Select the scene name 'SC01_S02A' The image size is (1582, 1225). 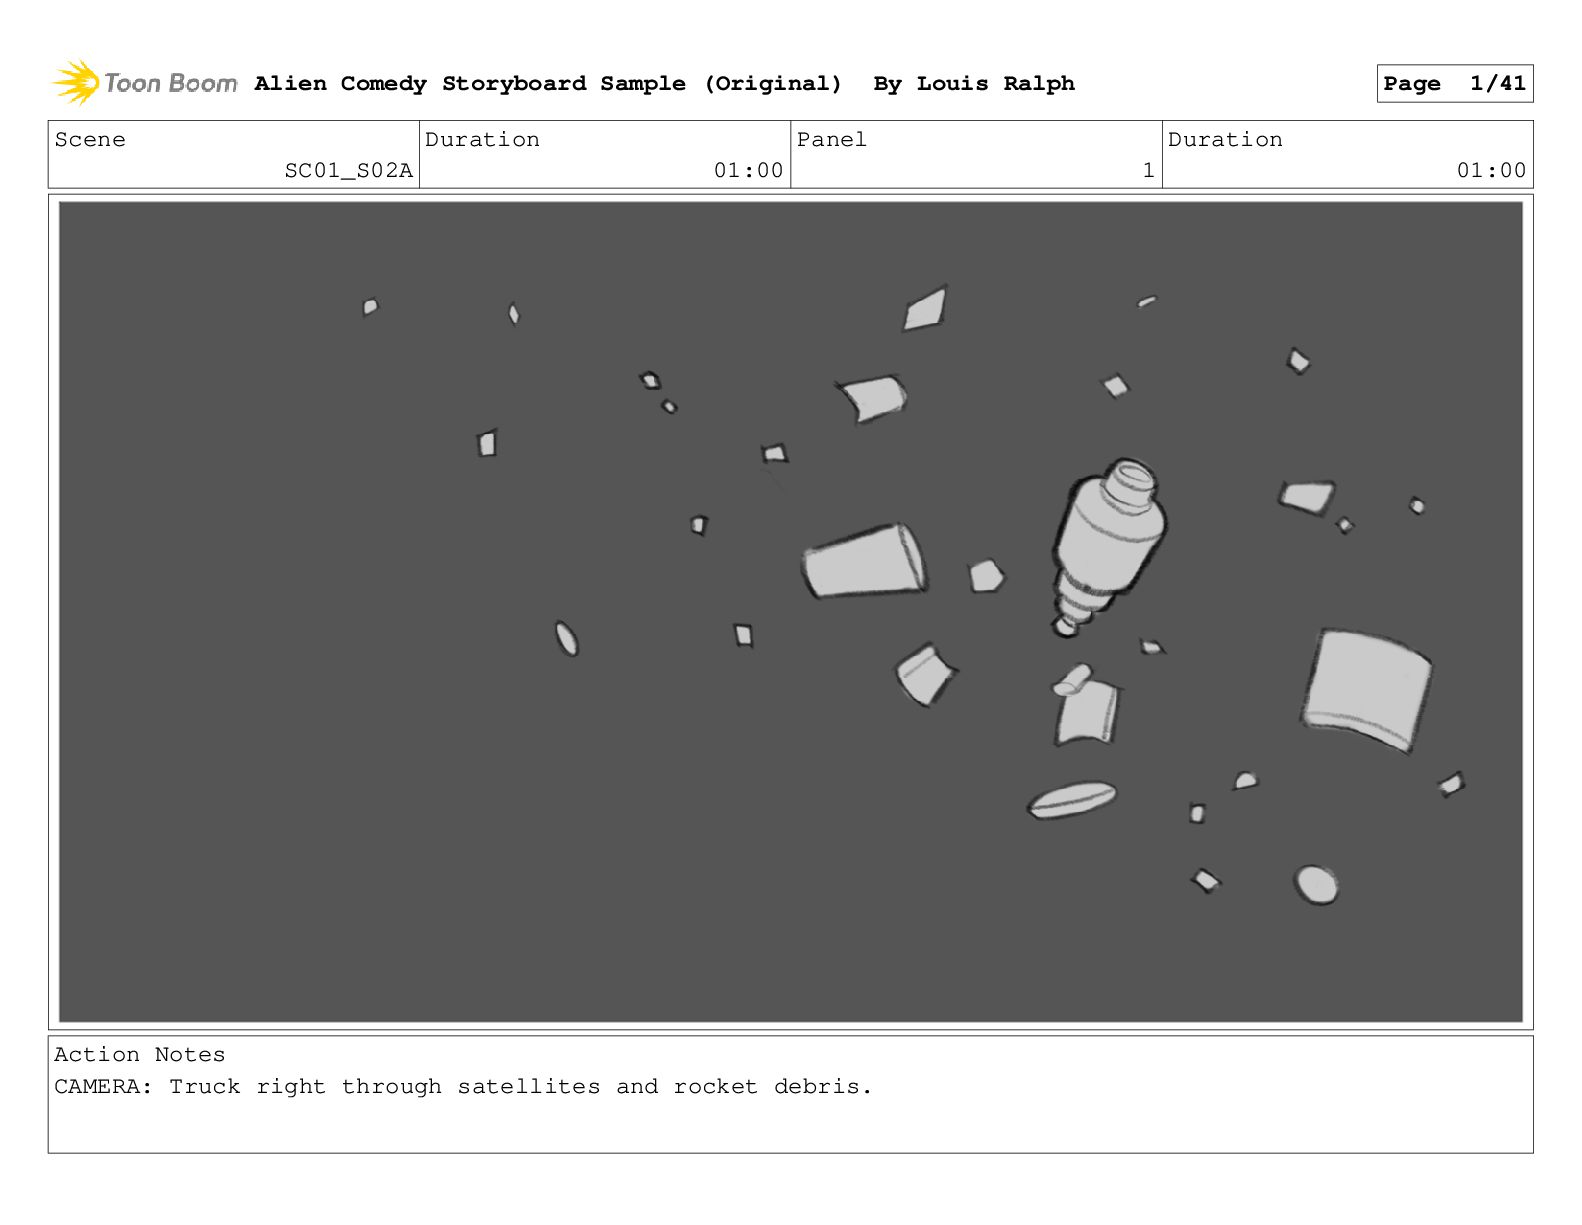coord(348,171)
